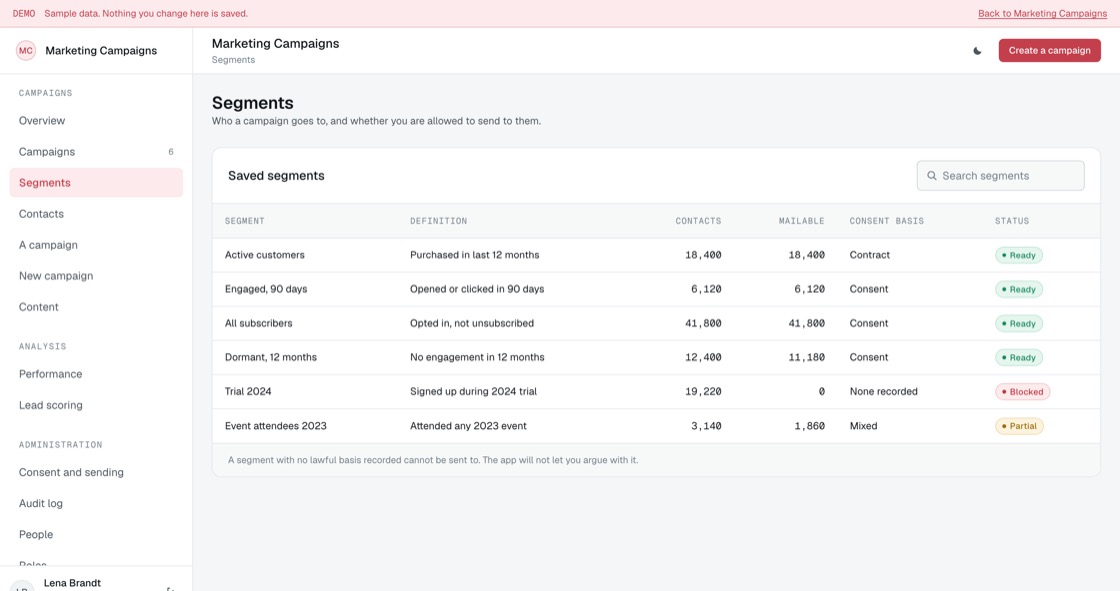The image size is (1120, 591).
Task: Click the Segment column header
Action: click(x=244, y=221)
